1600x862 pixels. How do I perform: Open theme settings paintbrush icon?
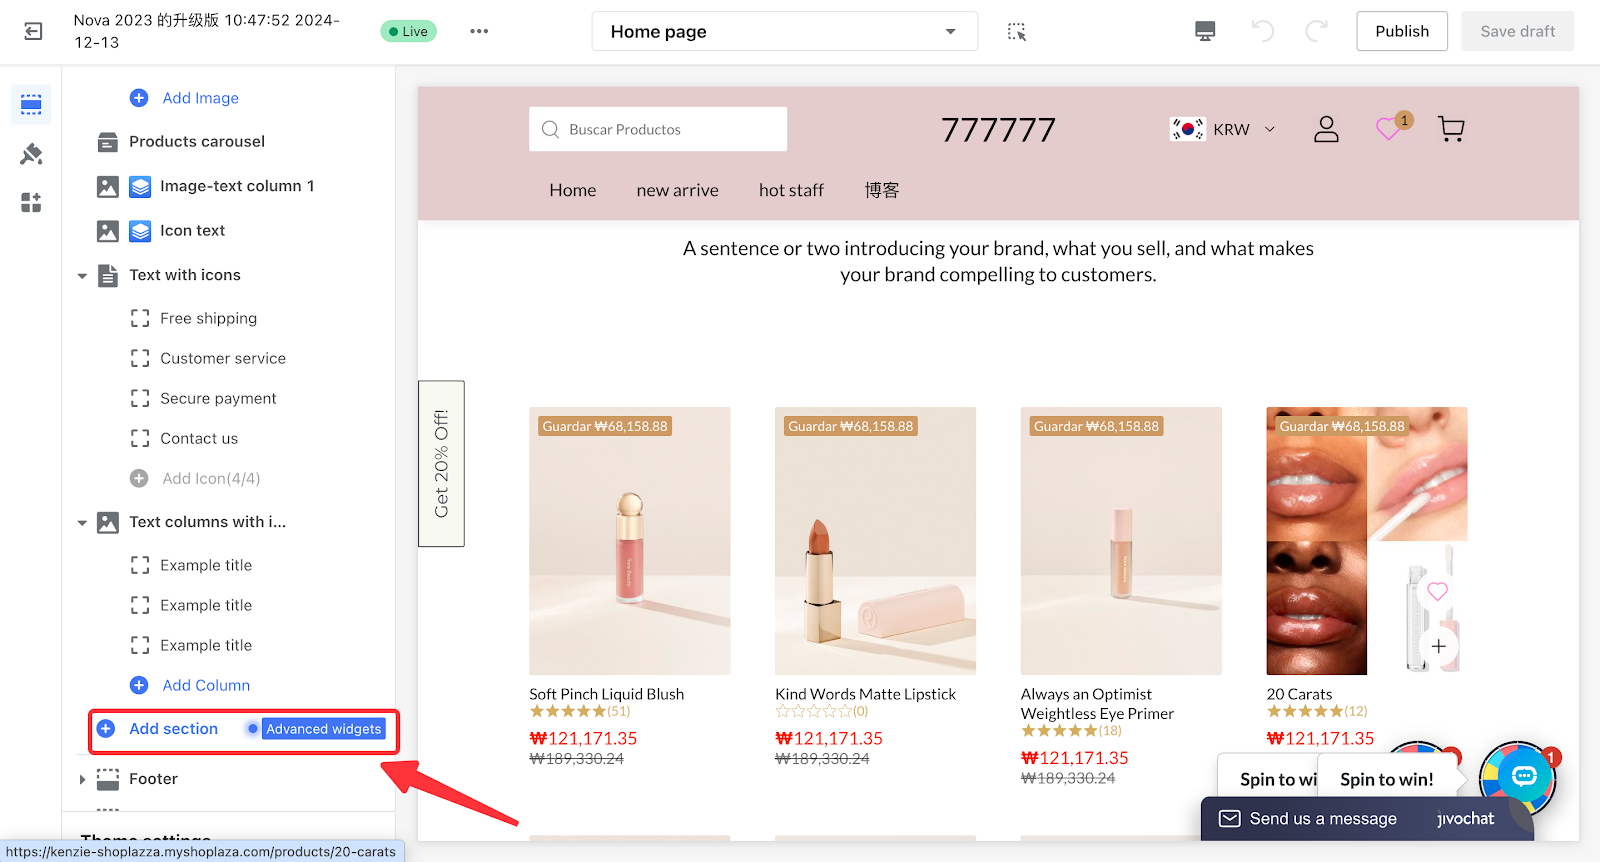31,154
